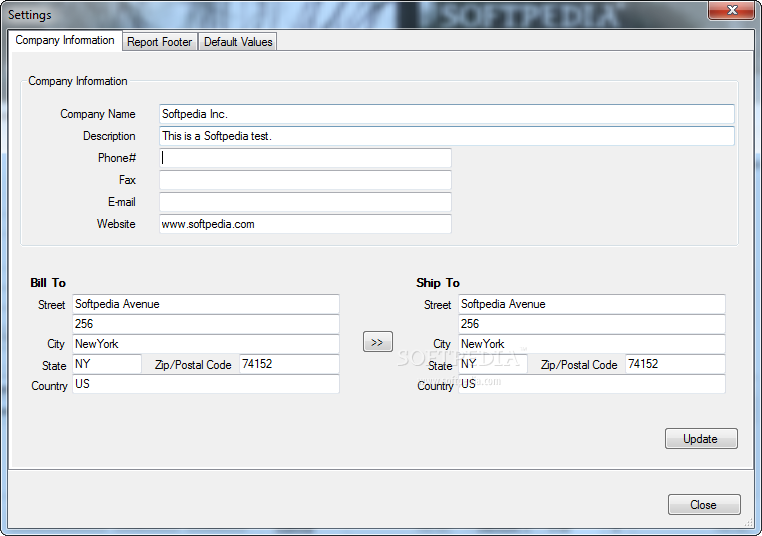This screenshot has height=536, width=762.
Task: Click the E-mail text box
Action: click(x=305, y=202)
